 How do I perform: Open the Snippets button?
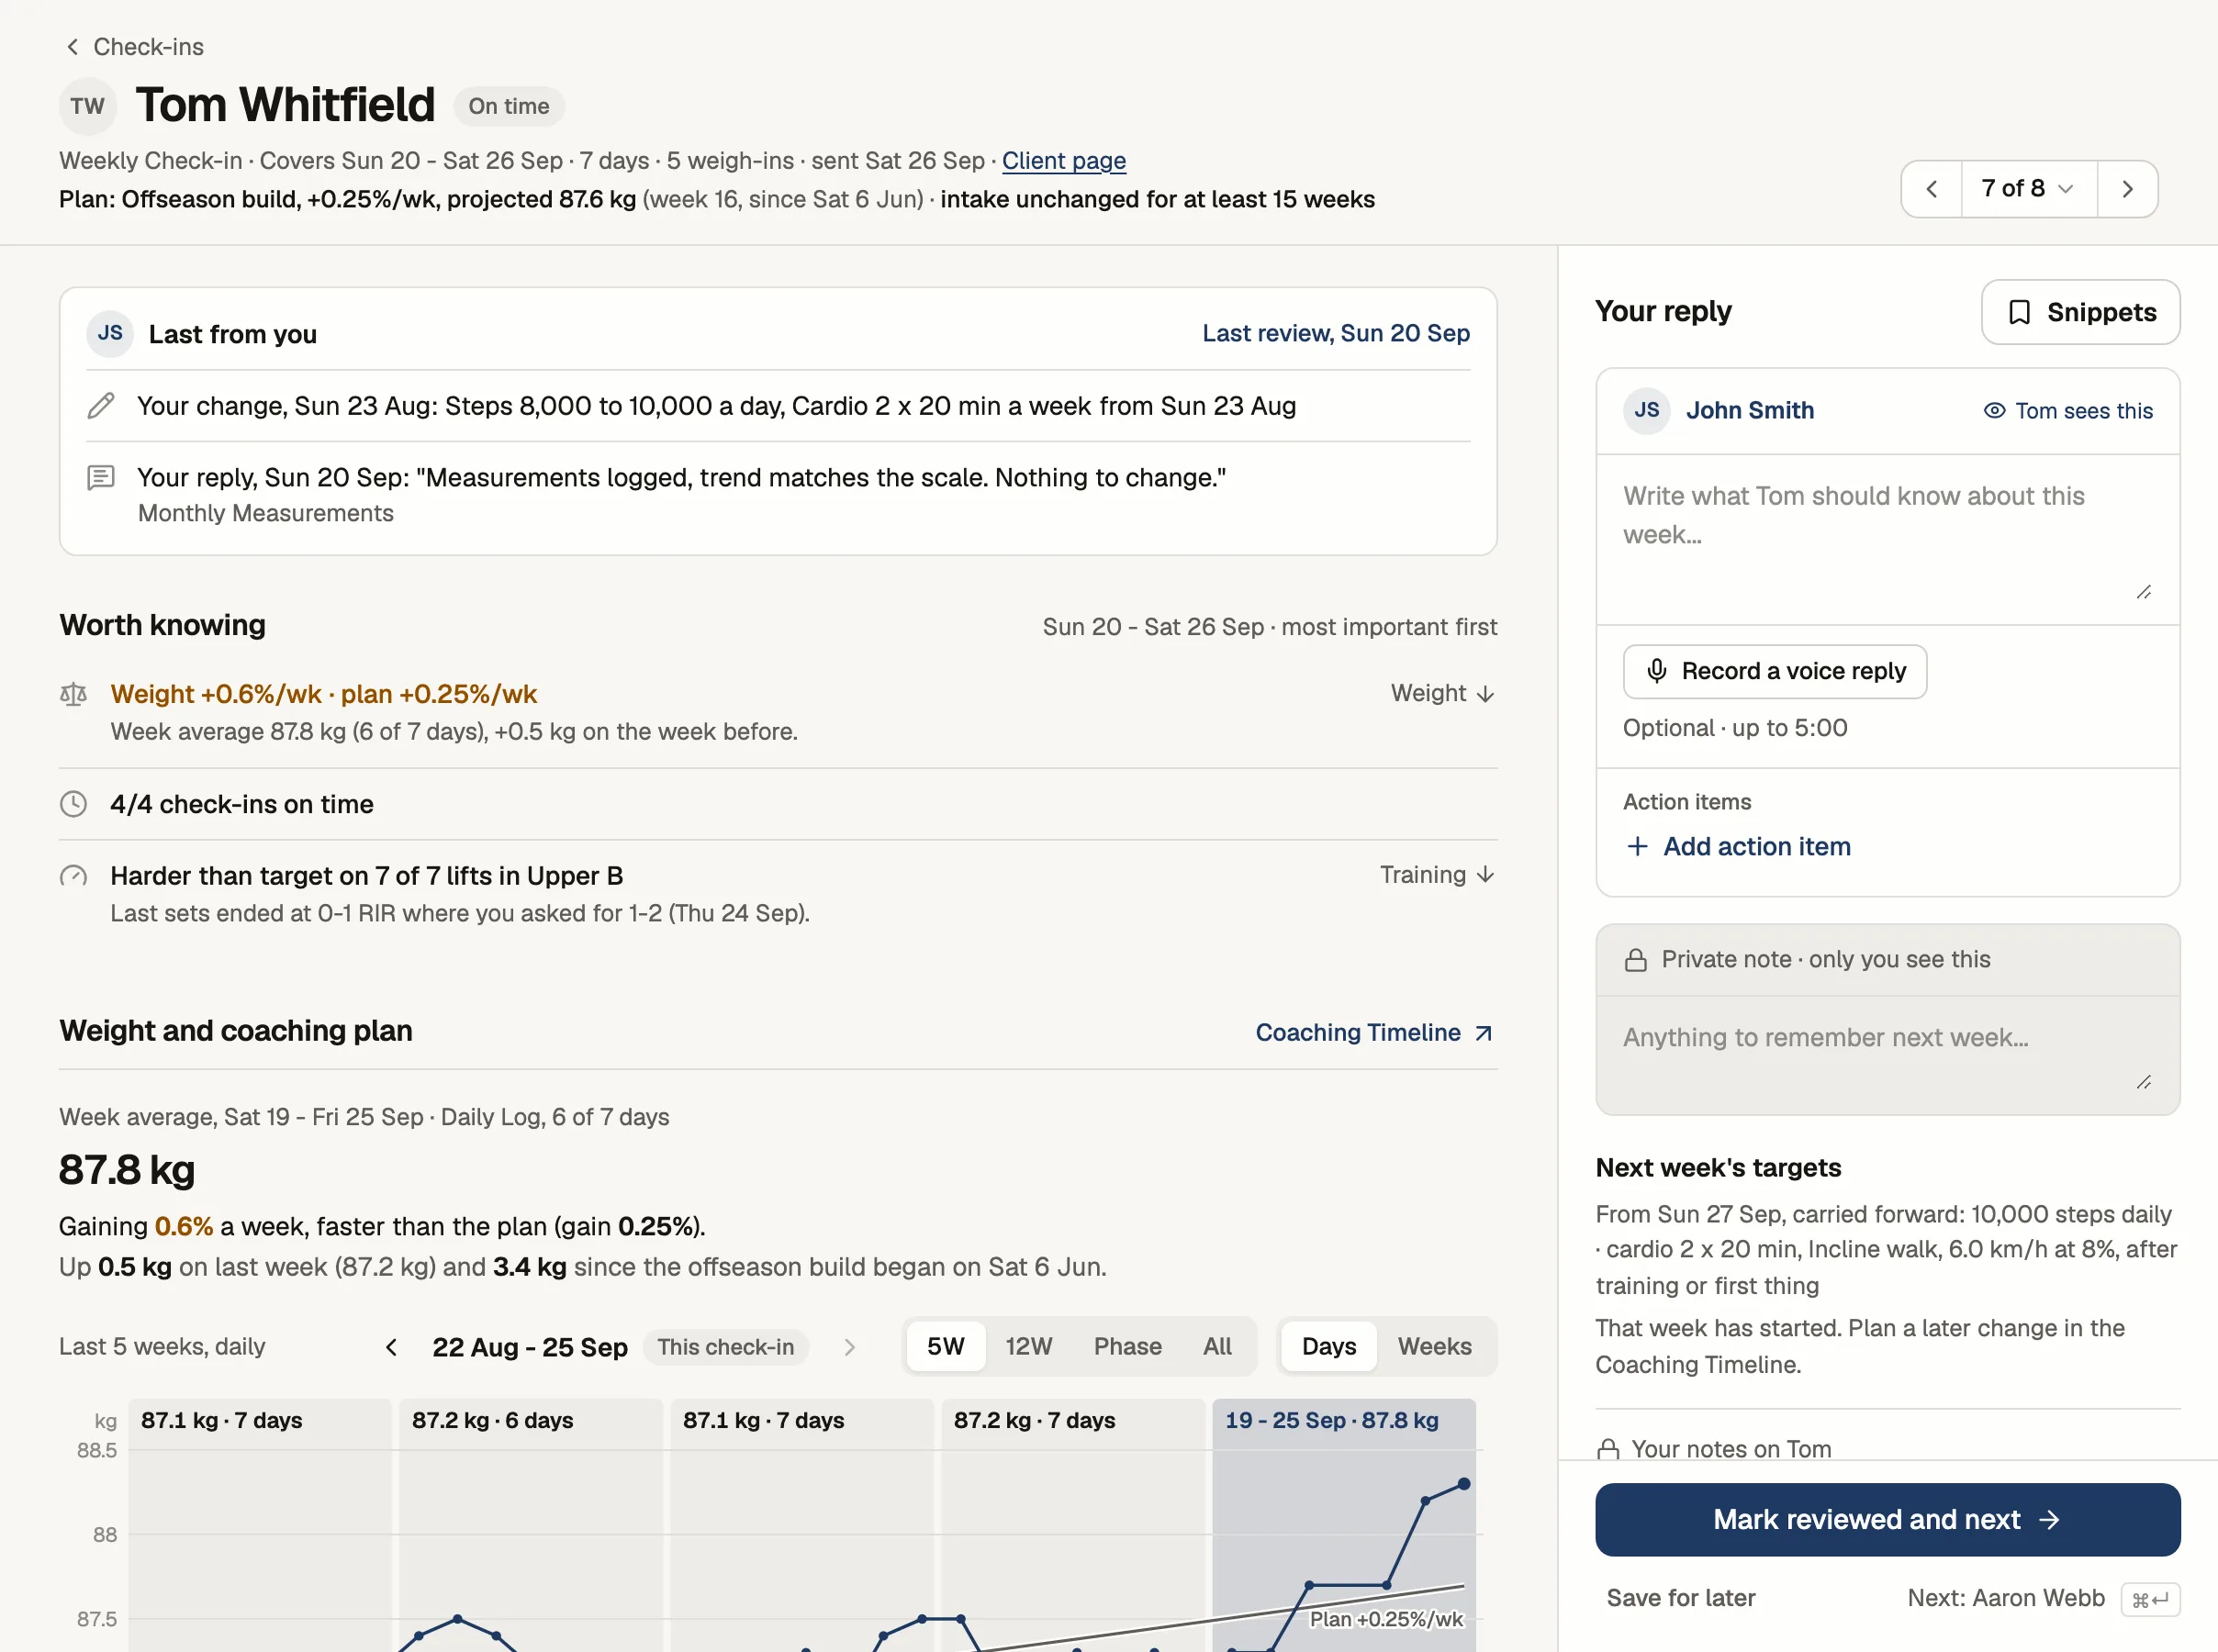coord(2080,313)
